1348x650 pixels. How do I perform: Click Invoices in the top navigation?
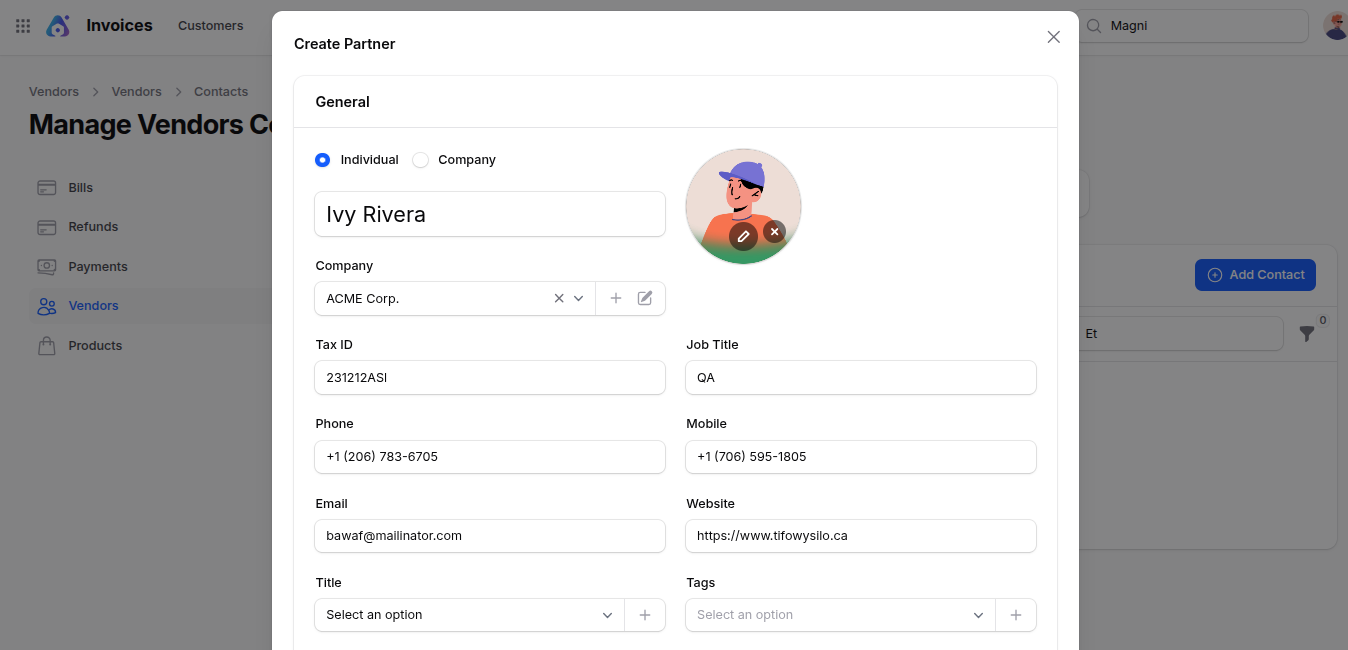[x=119, y=25]
